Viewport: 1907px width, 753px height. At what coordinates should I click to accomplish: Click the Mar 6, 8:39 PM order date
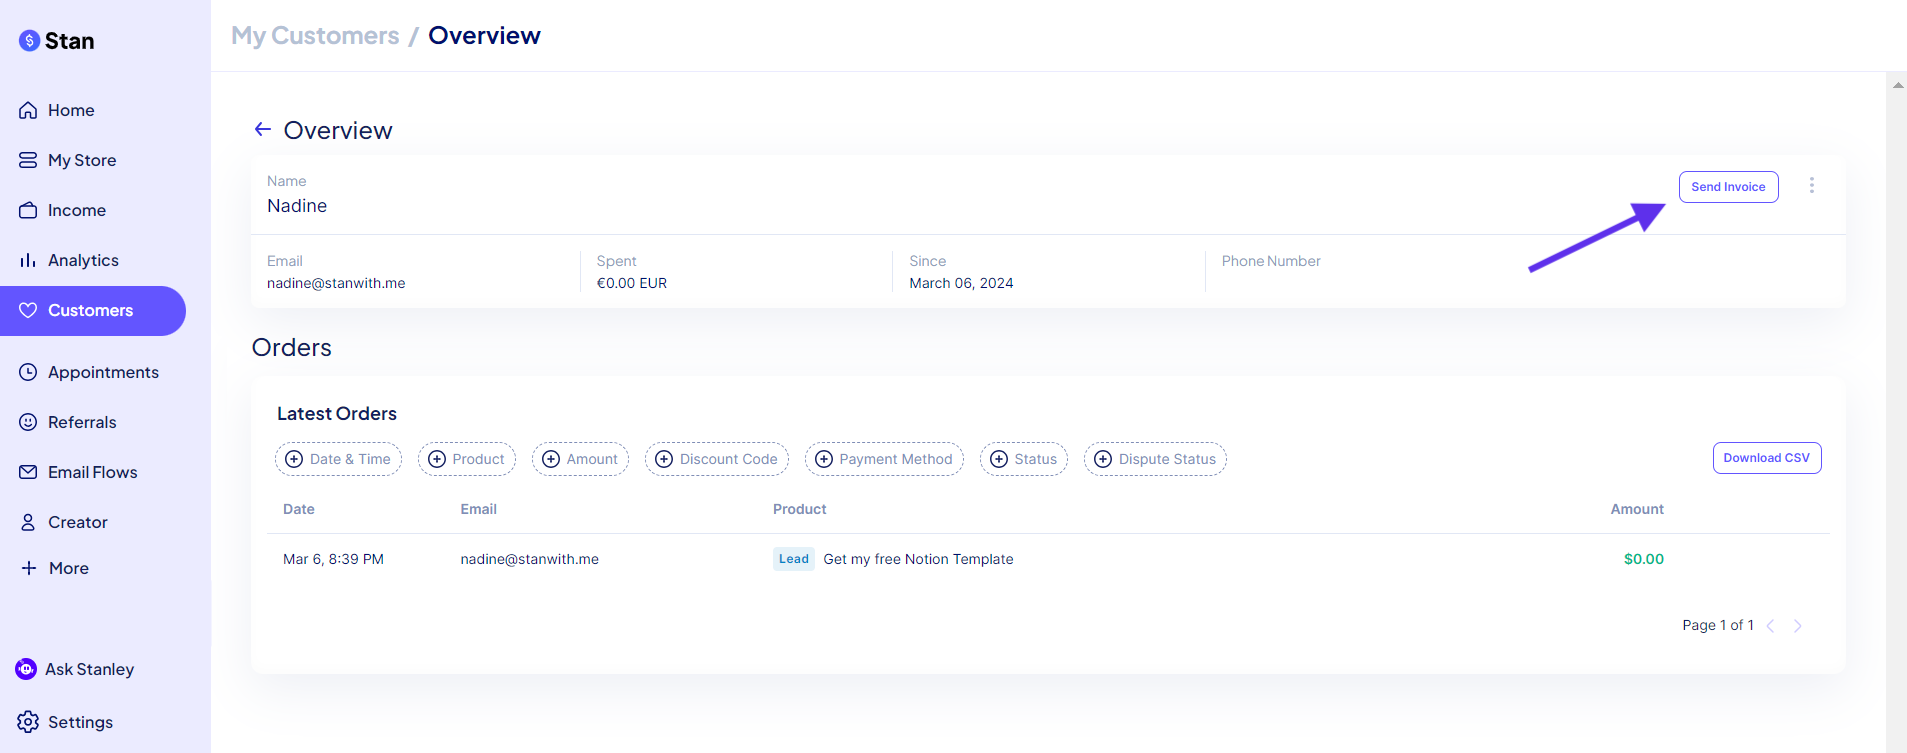pos(333,559)
